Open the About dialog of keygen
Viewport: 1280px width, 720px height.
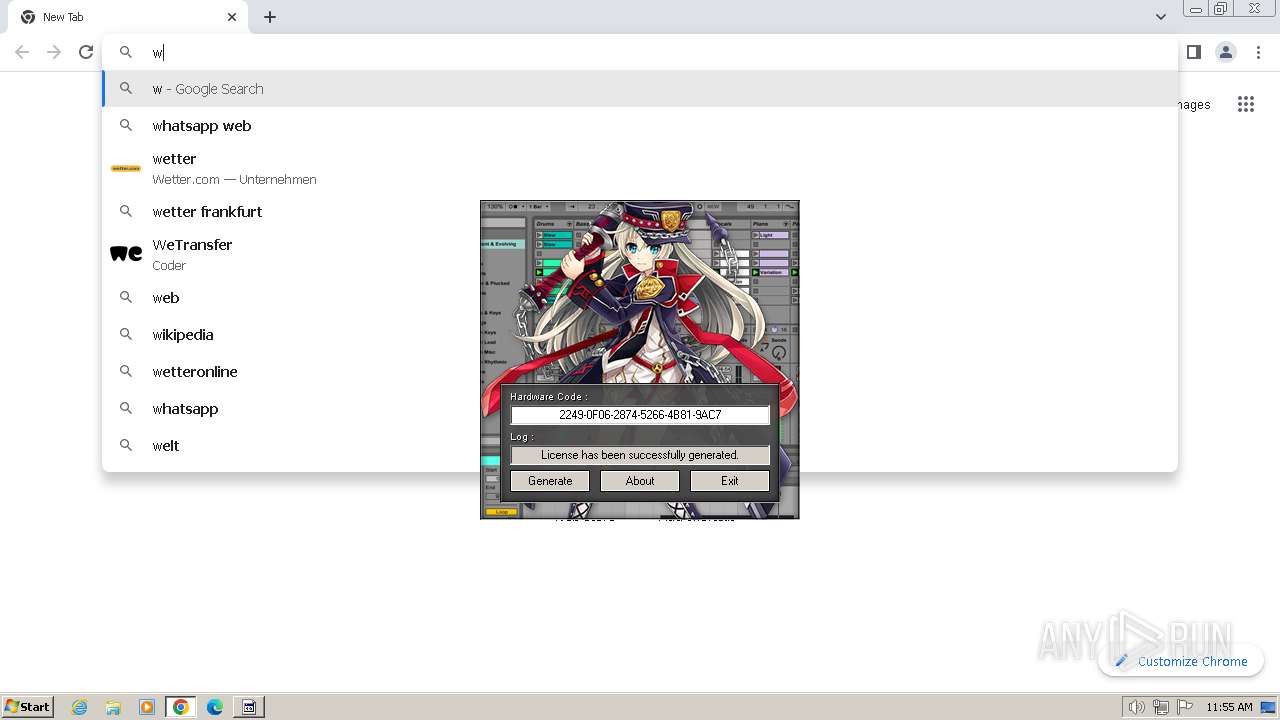pos(640,481)
